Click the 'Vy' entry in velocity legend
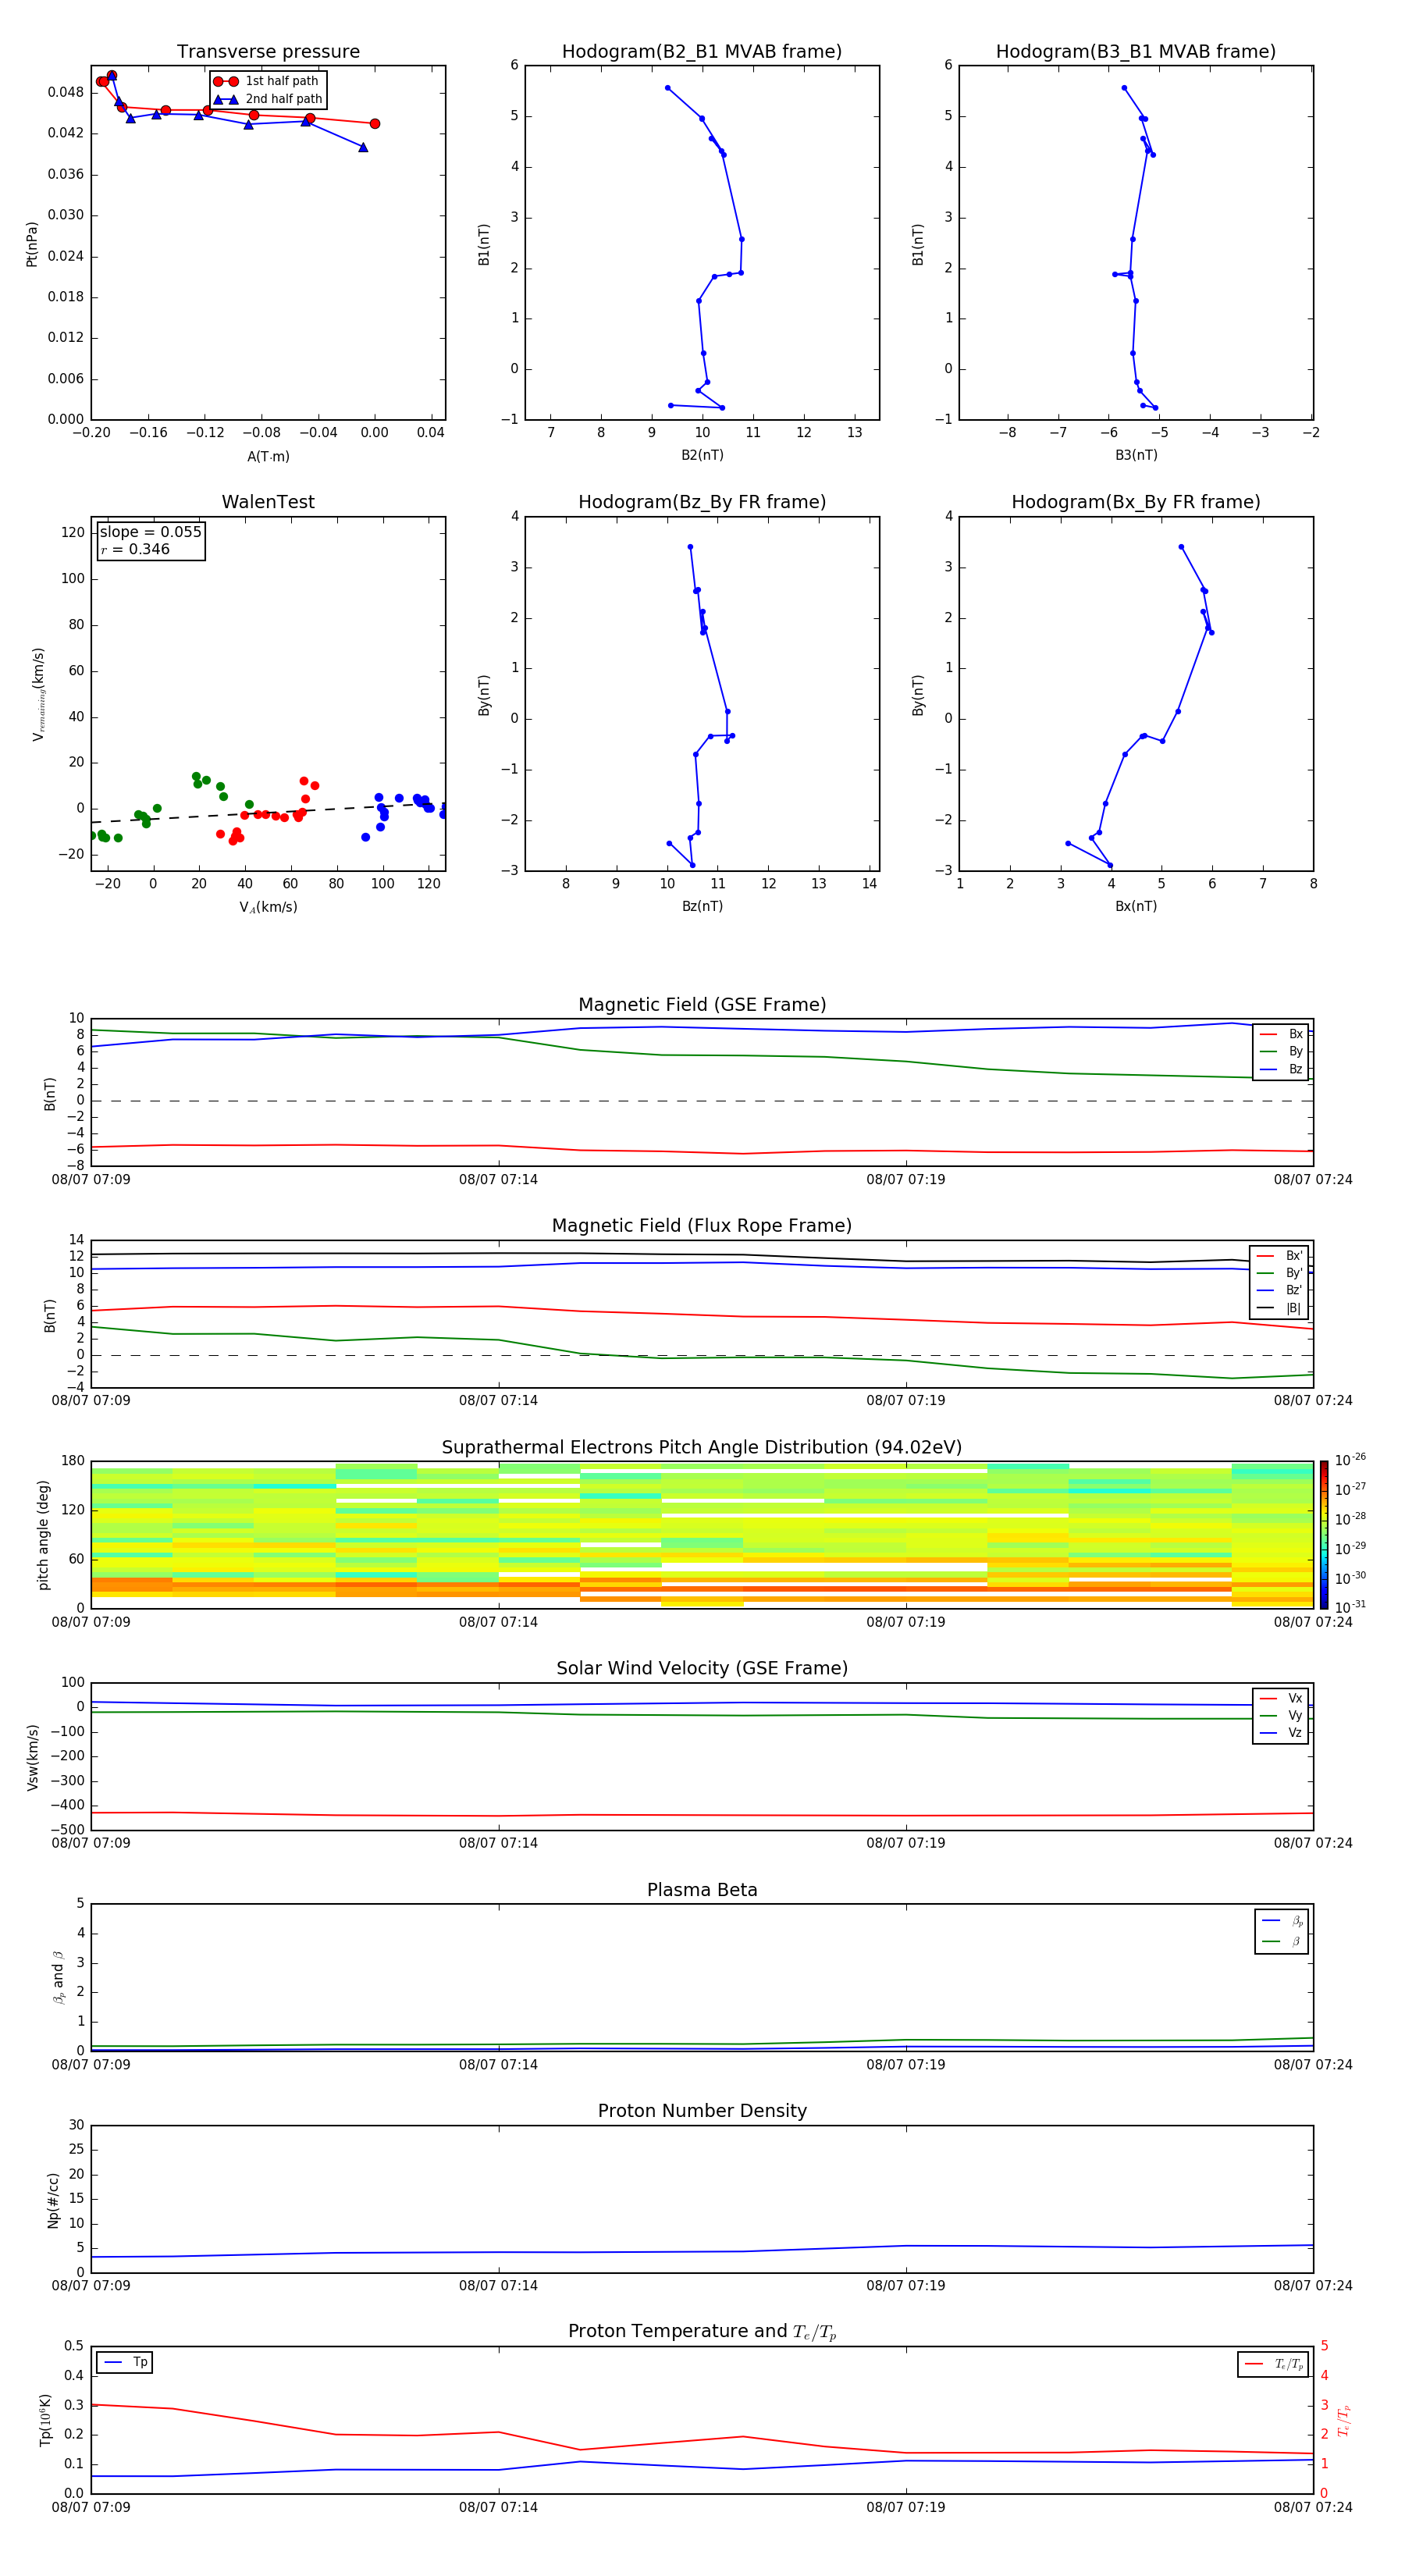Image resolution: width=1405 pixels, height=2576 pixels. (1281, 1716)
